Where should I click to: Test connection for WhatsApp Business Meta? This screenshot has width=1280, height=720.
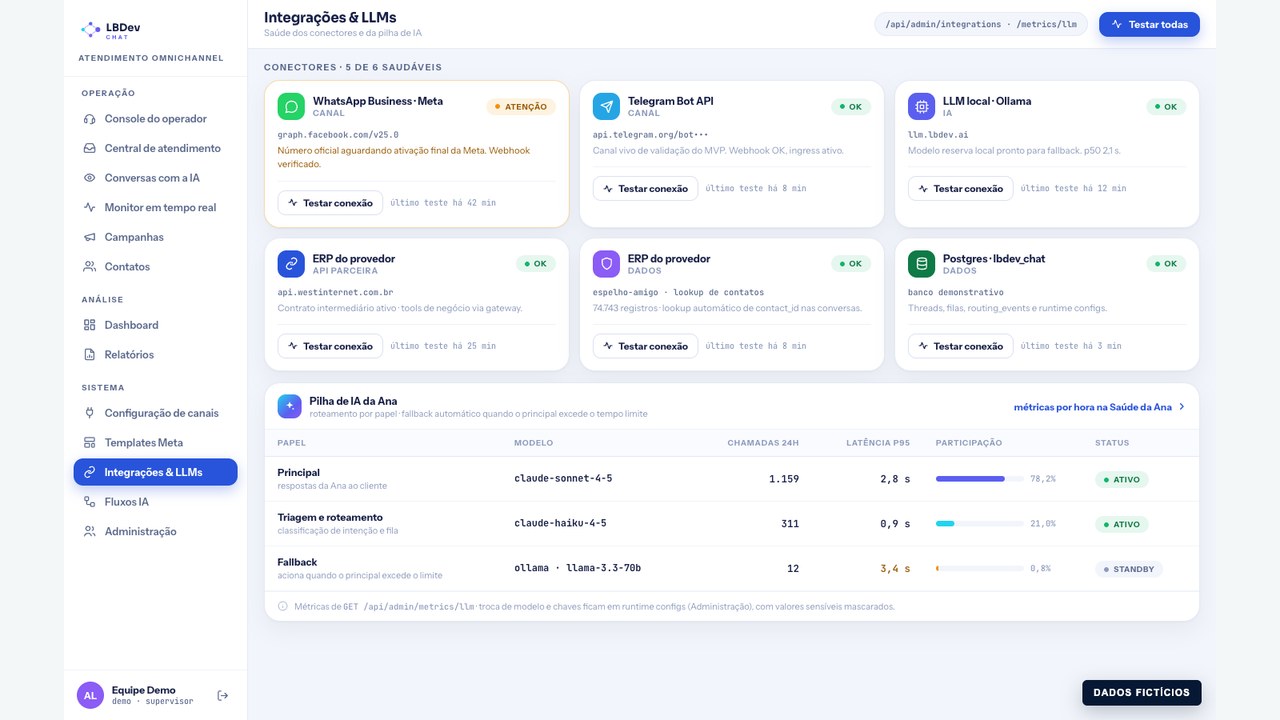[x=330, y=203]
